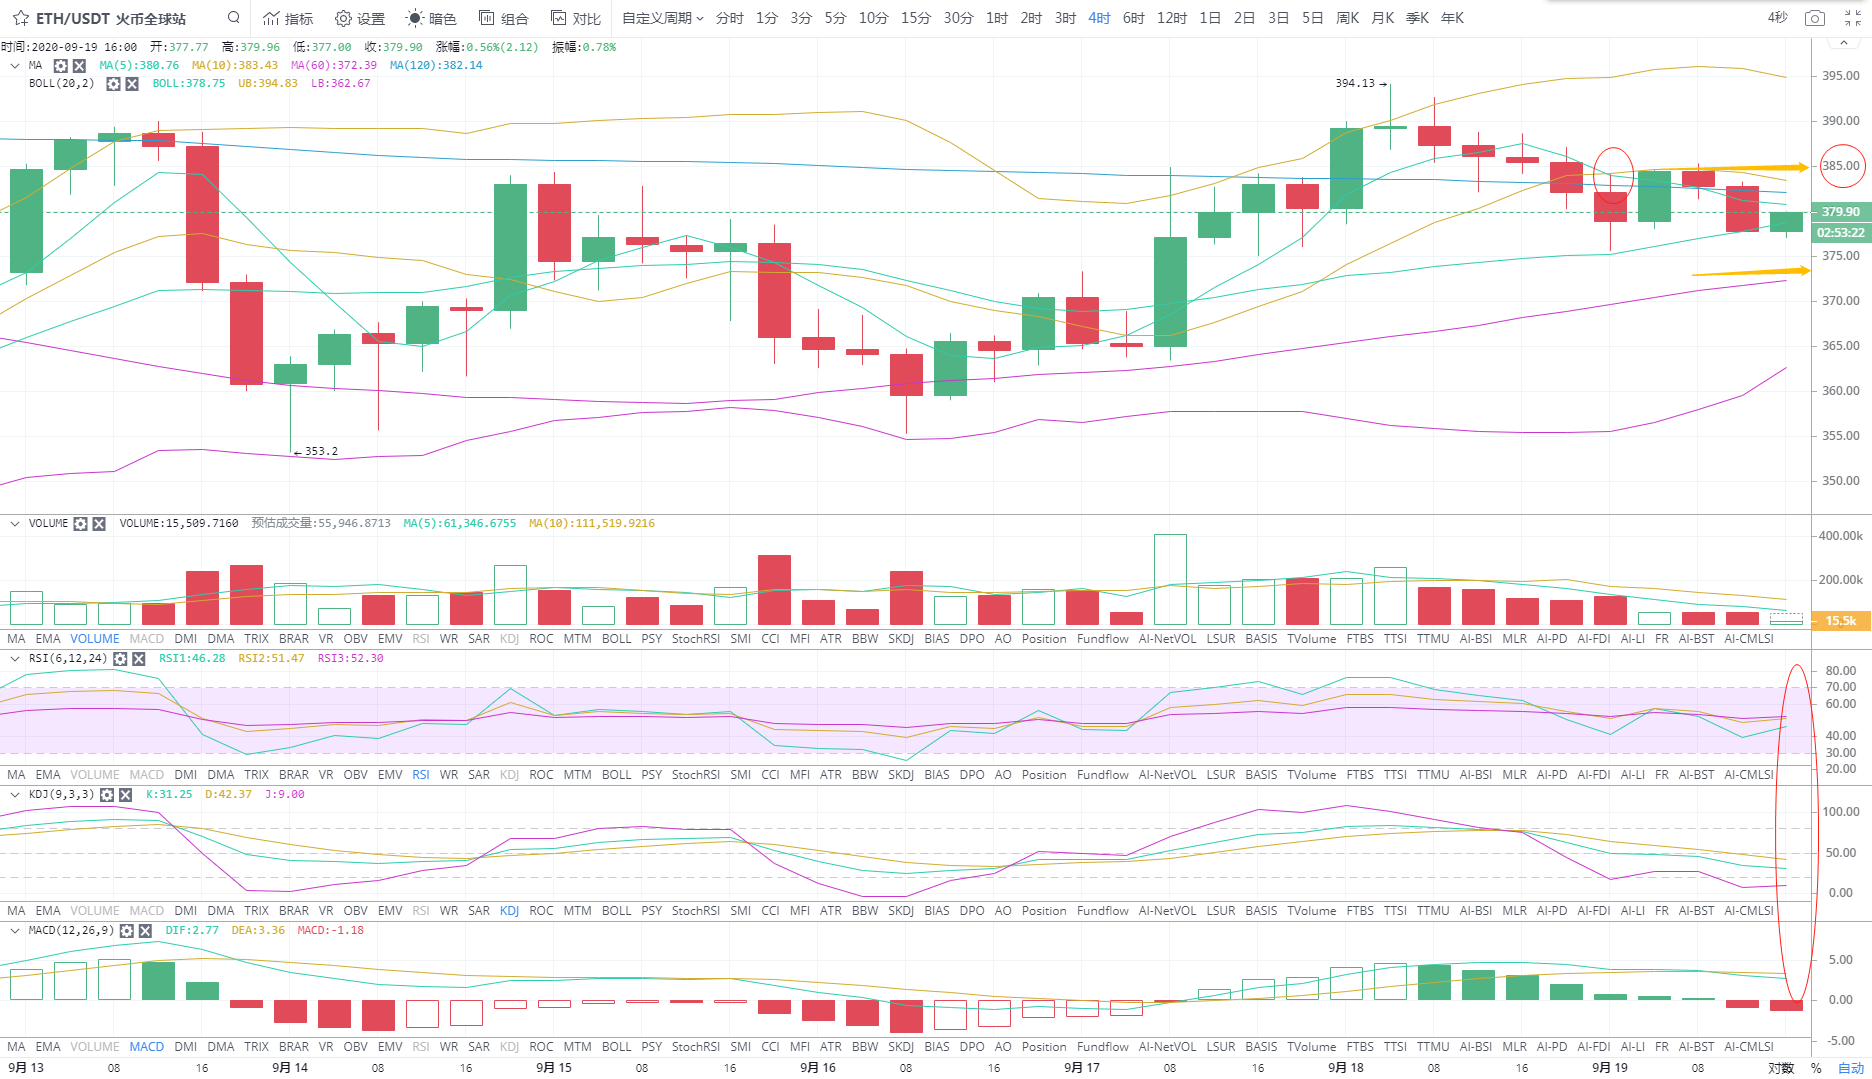Switch to the 1日 timeframe

(1210, 18)
